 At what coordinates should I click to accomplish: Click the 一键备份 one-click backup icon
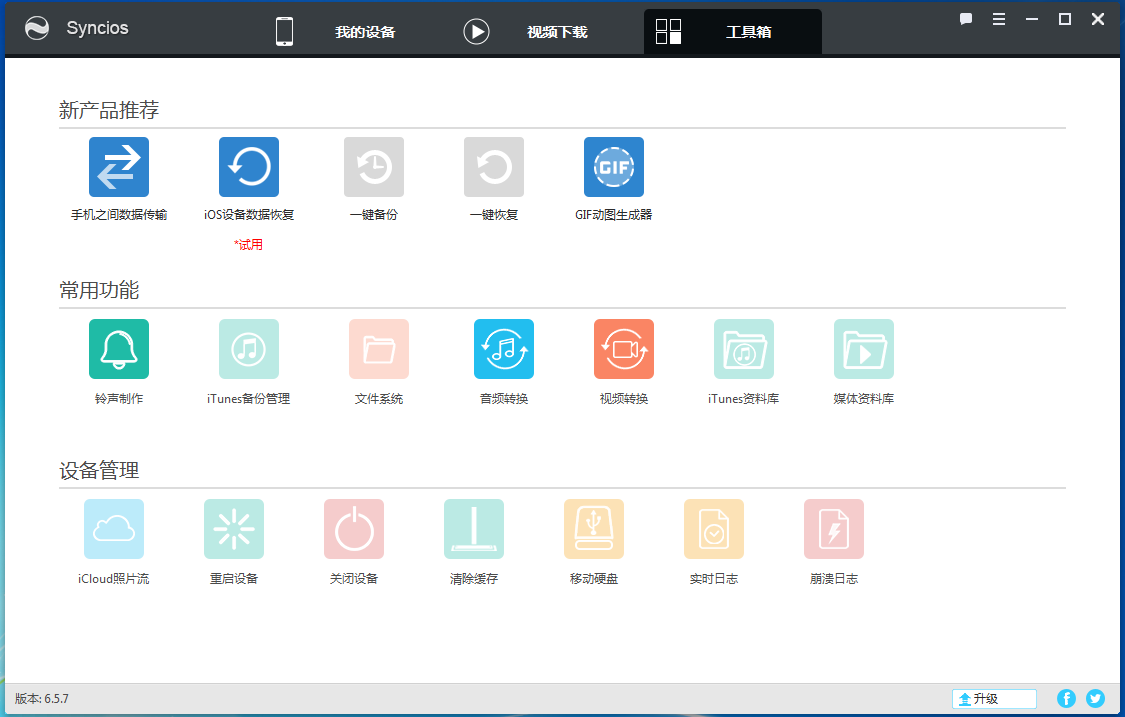pos(374,167)
